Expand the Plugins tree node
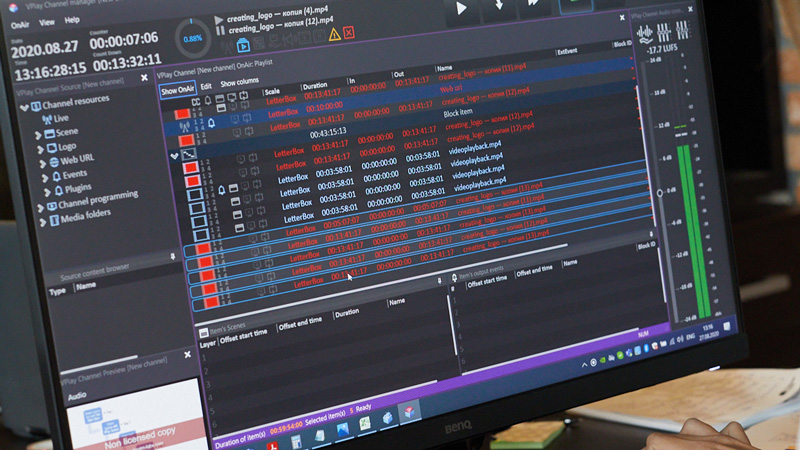The height and width of the screenshot is (450, 800). 47,192
